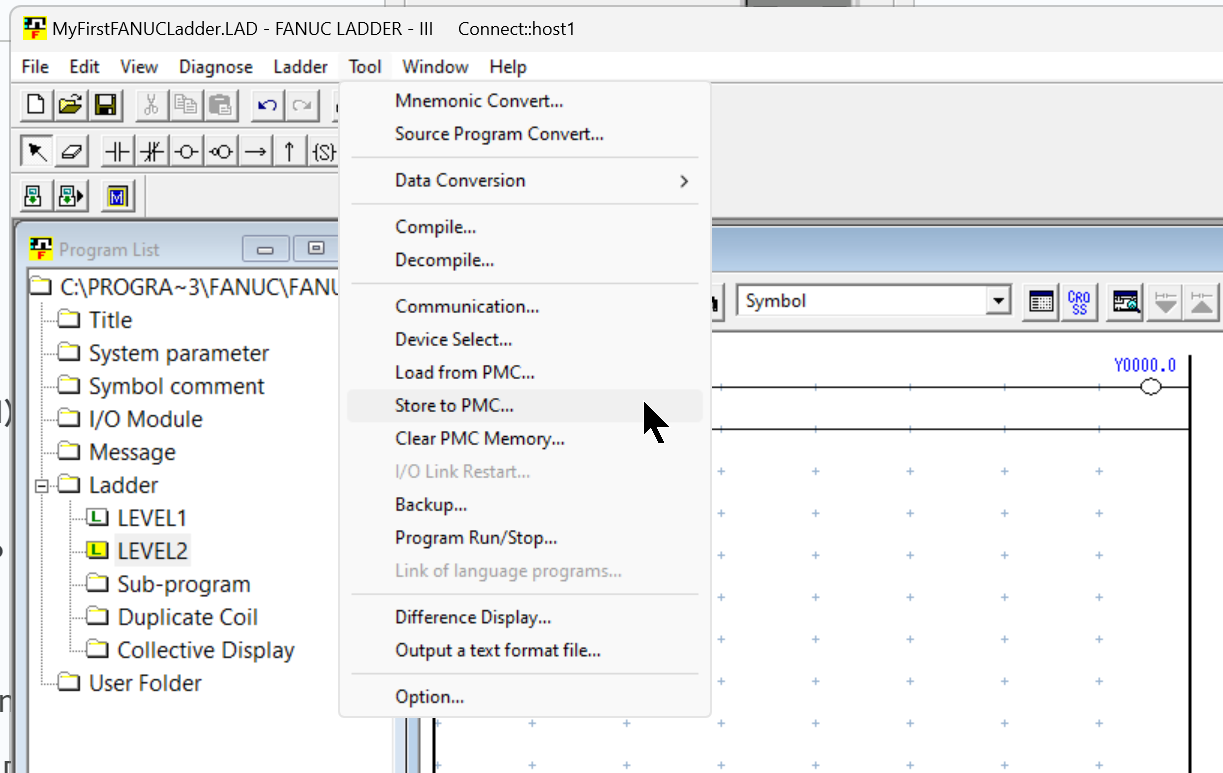
Task: Choose the Eraser delete tool
Action: point(71,152)
